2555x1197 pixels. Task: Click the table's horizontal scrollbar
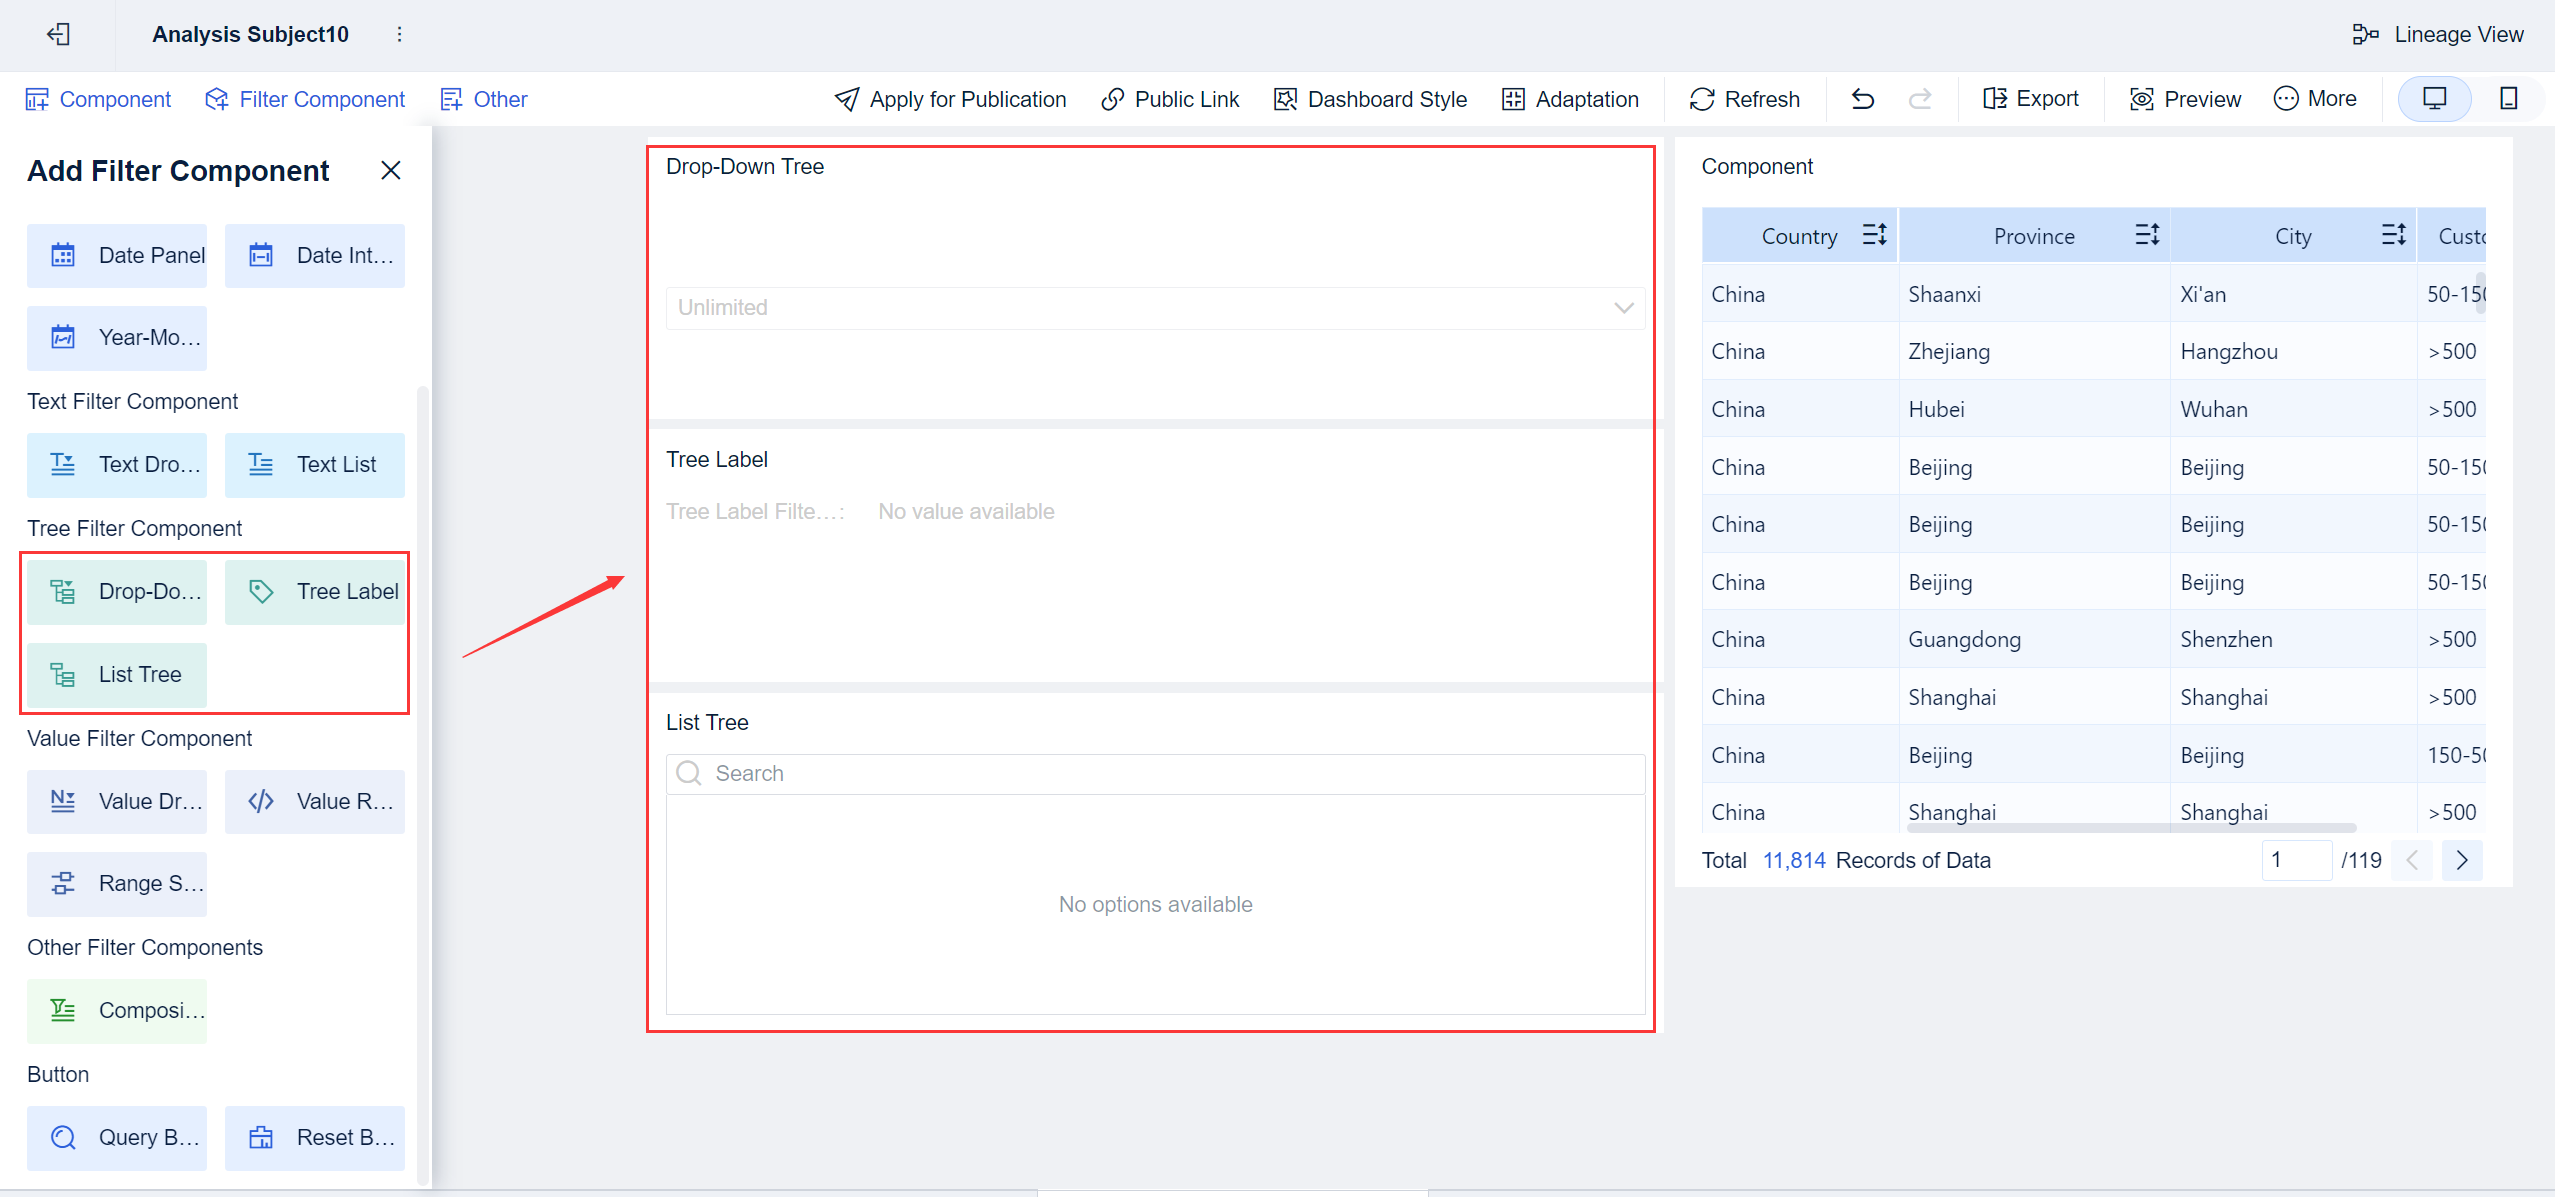click(x=2130, y=828)
